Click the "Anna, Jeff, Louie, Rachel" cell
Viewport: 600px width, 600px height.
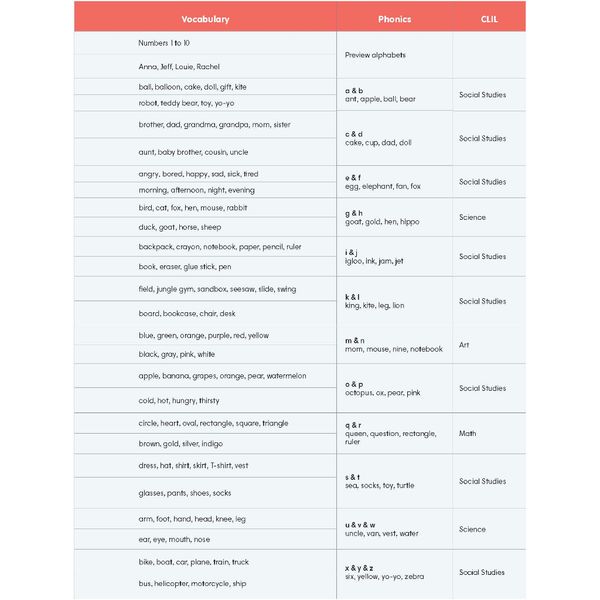[x=179, y=67]
